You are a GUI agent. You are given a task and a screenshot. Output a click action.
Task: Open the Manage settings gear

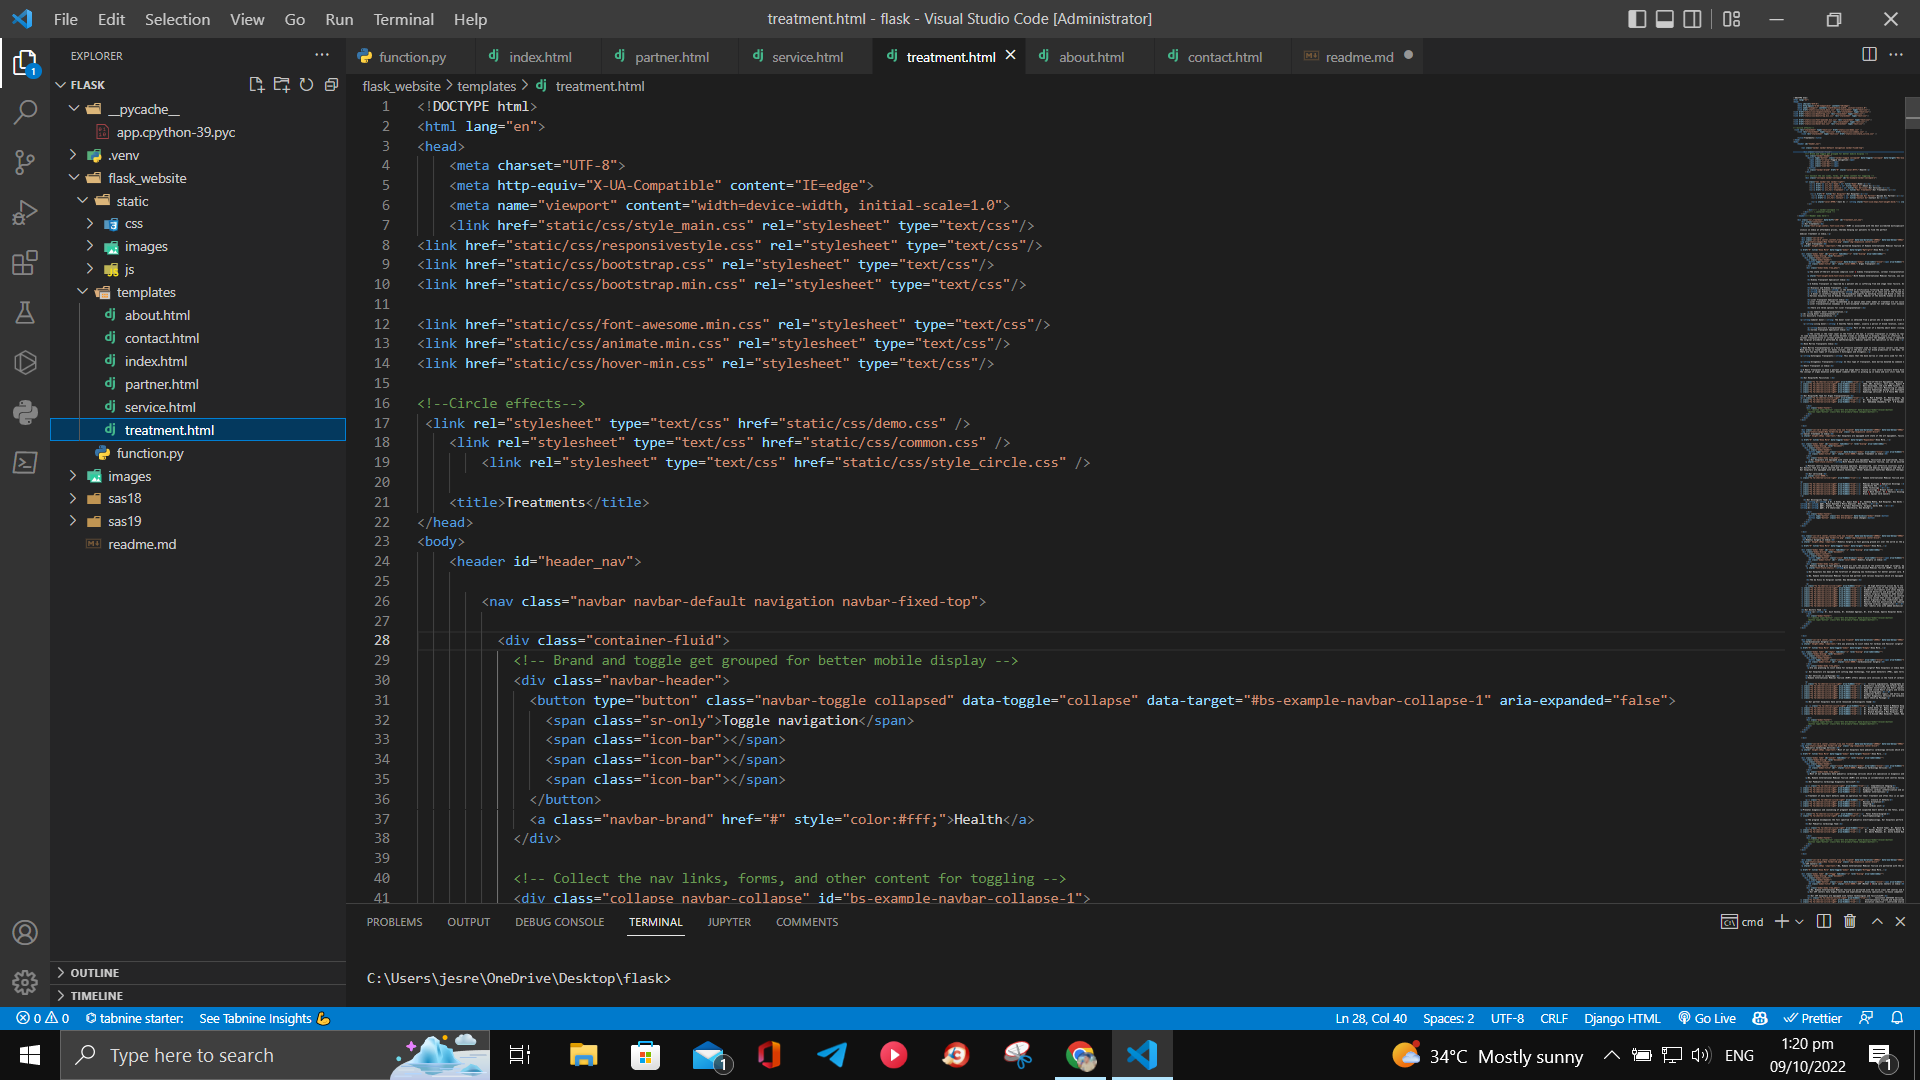(x=25, y=982)
